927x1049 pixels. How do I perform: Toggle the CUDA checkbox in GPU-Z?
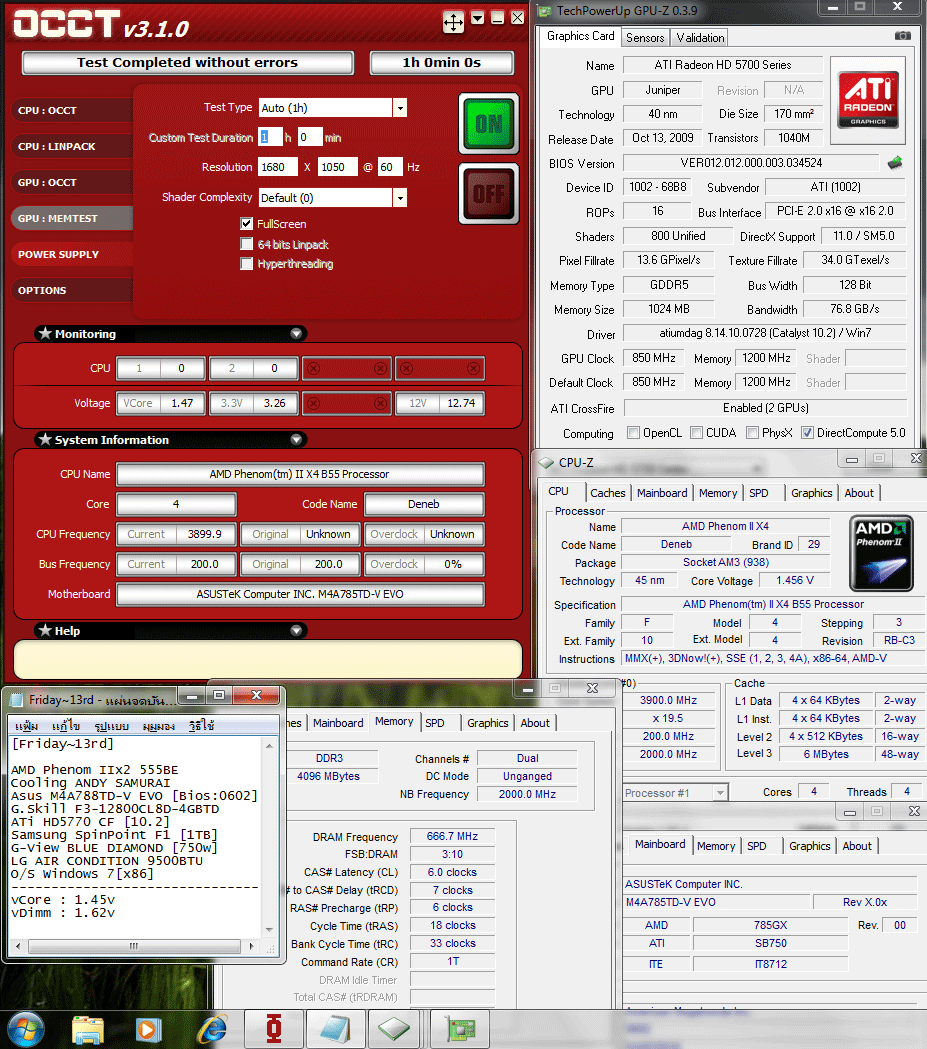696,433
